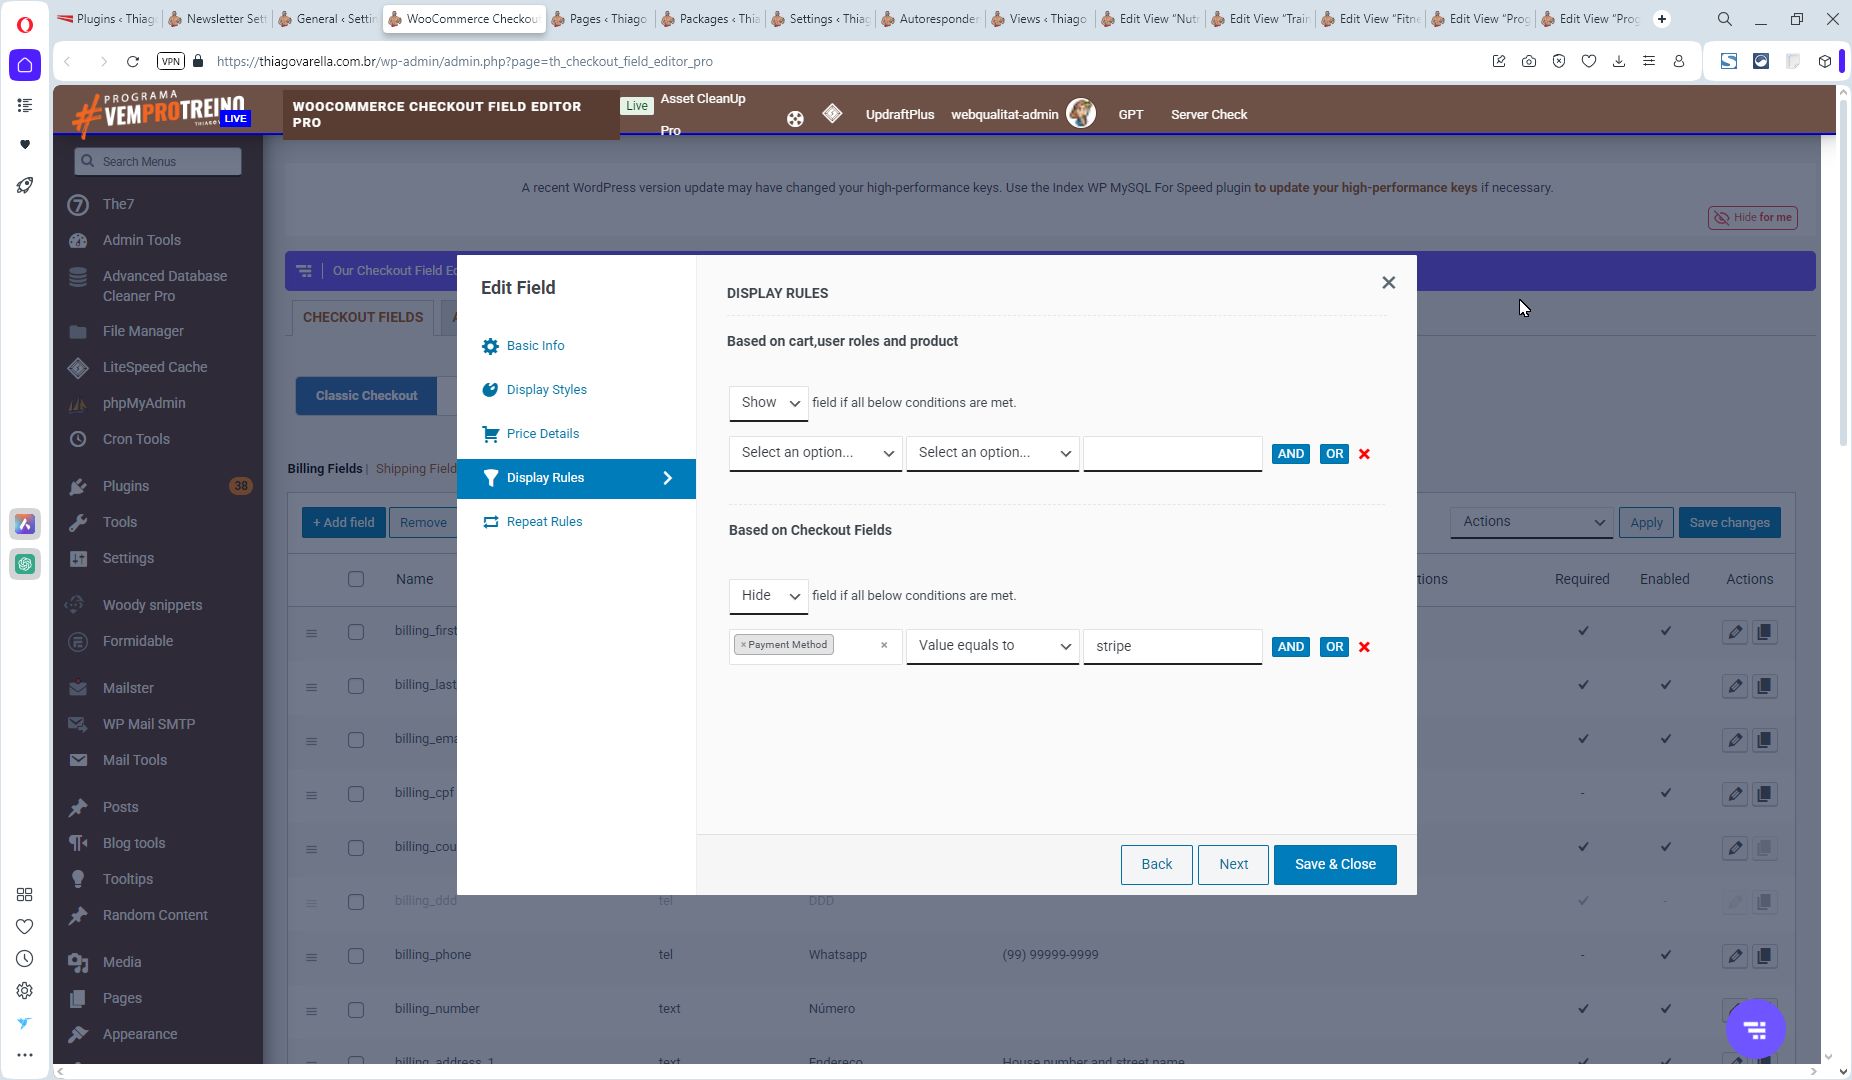Open Price Details section
Image resolution: width=1852 pixels, height=1080 pixels.
point(542,434)
